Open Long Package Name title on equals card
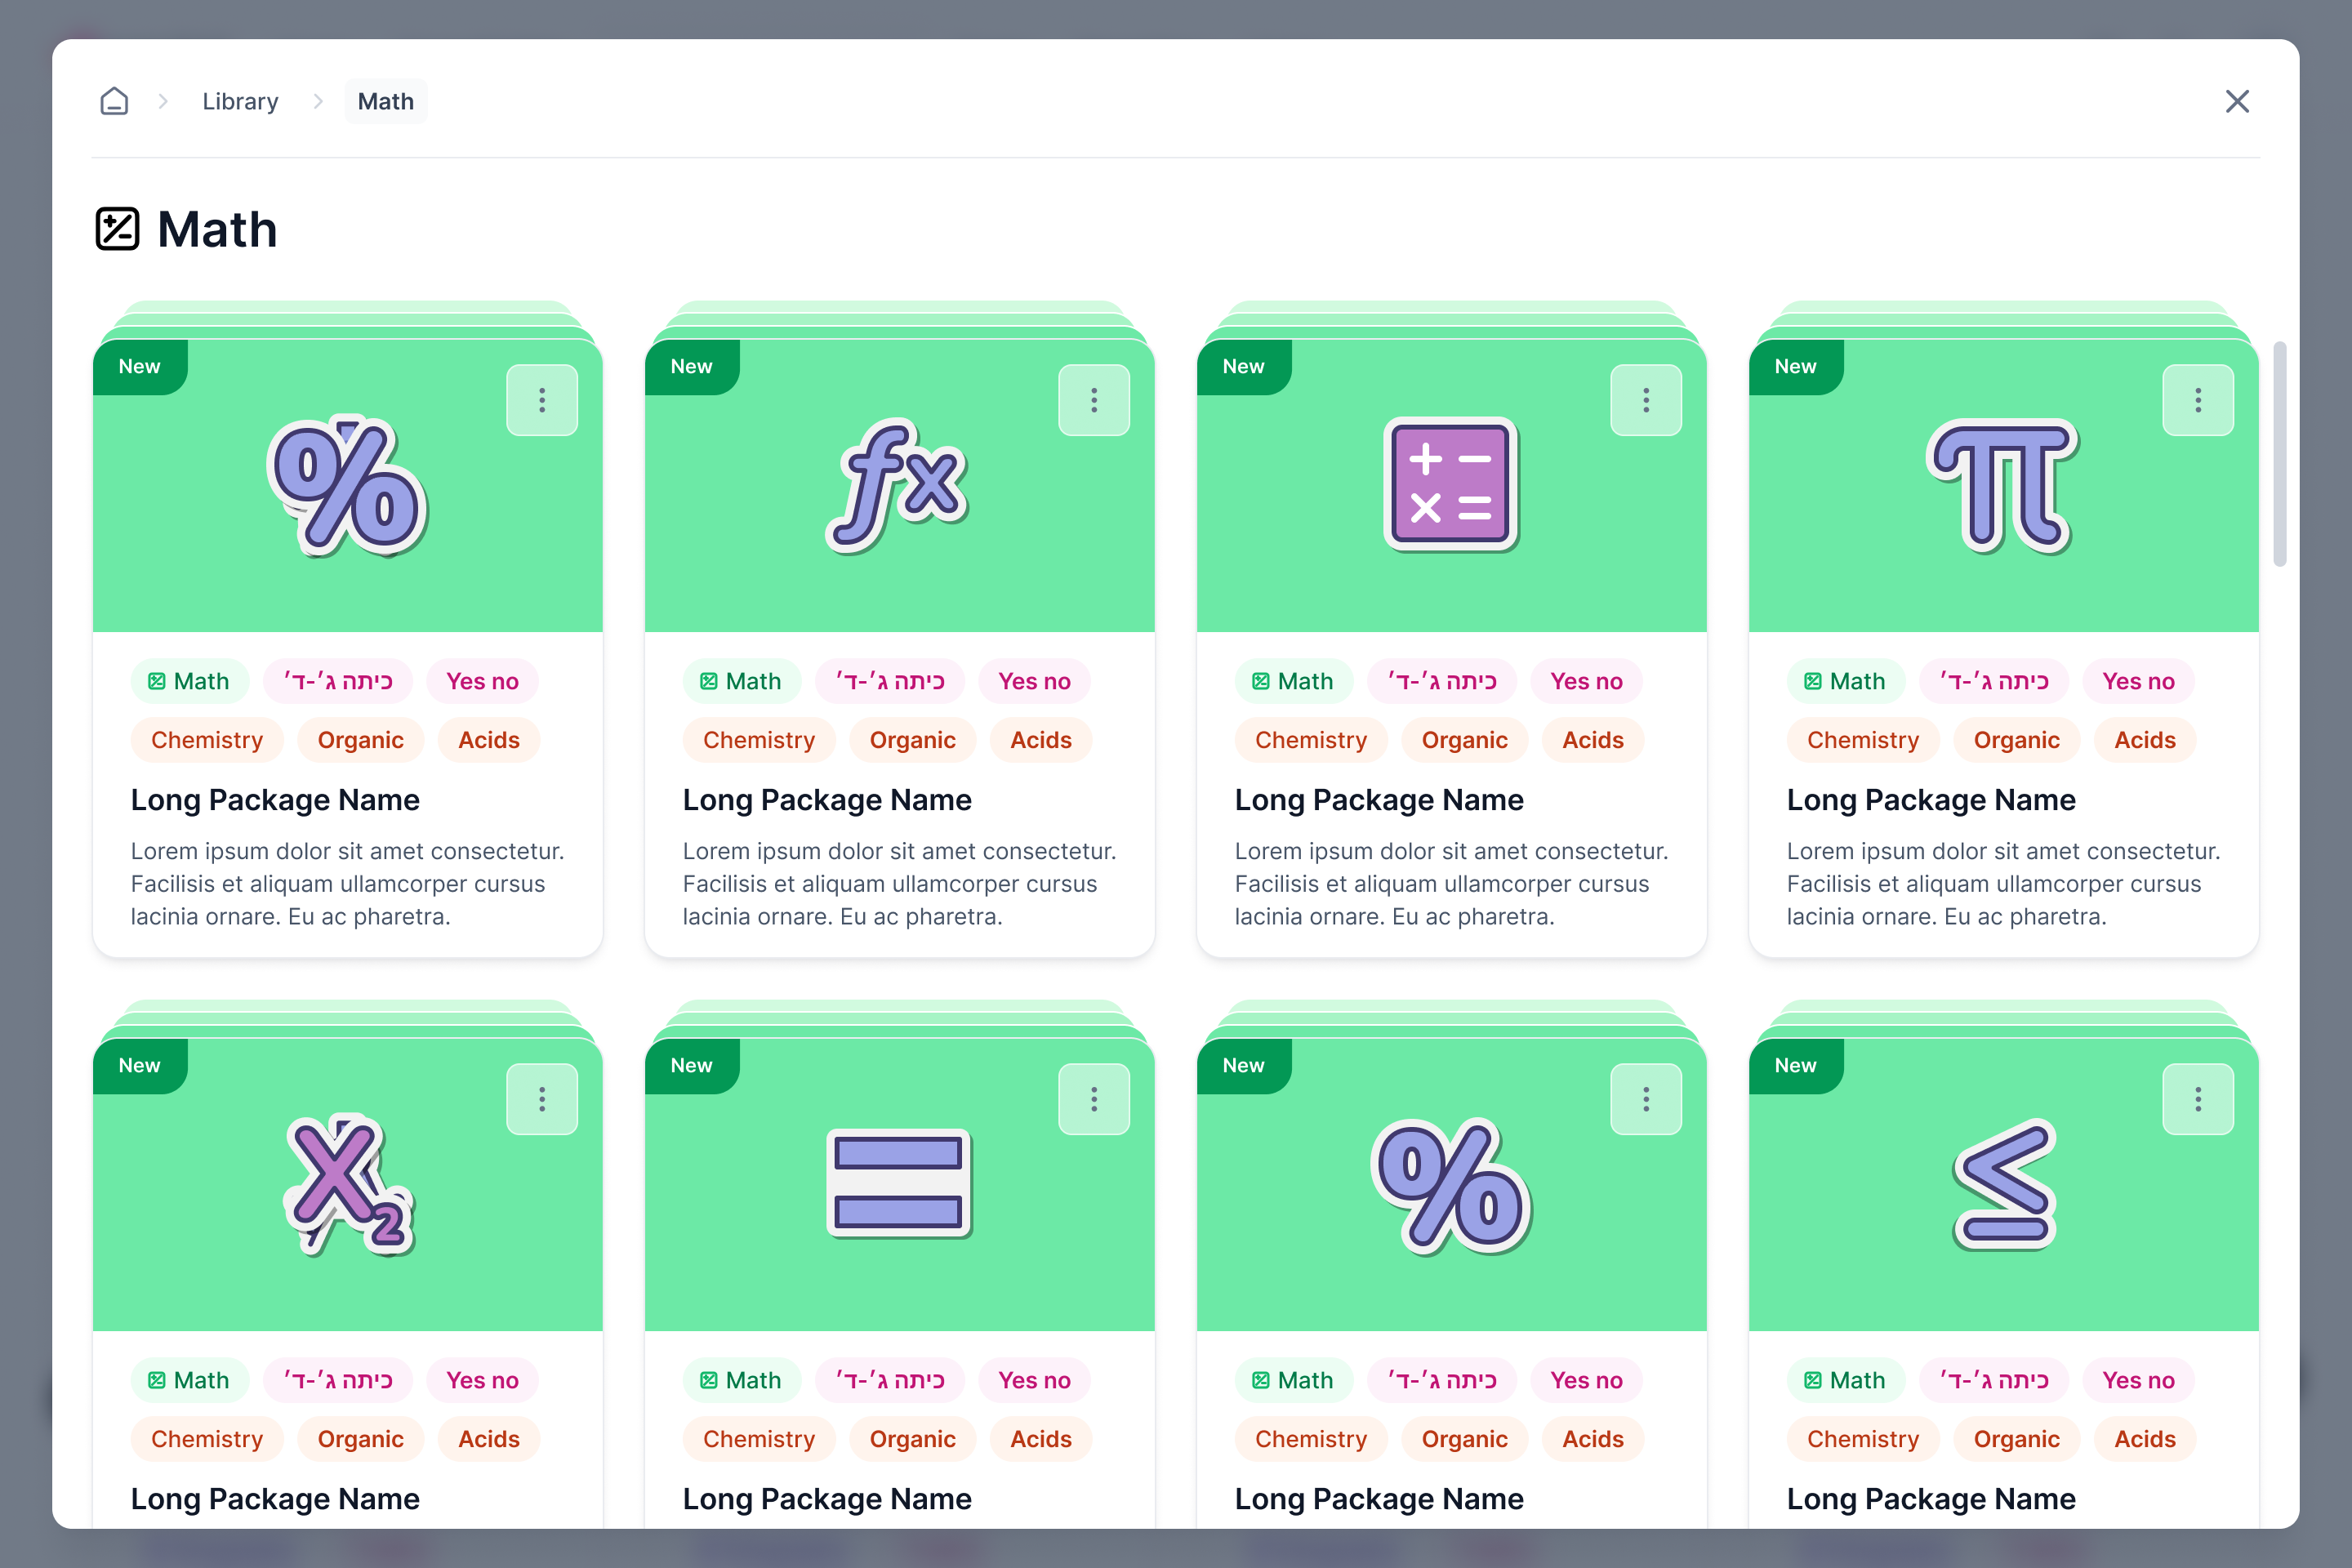This screenshot has width=2352, height=1568. 827,1499
